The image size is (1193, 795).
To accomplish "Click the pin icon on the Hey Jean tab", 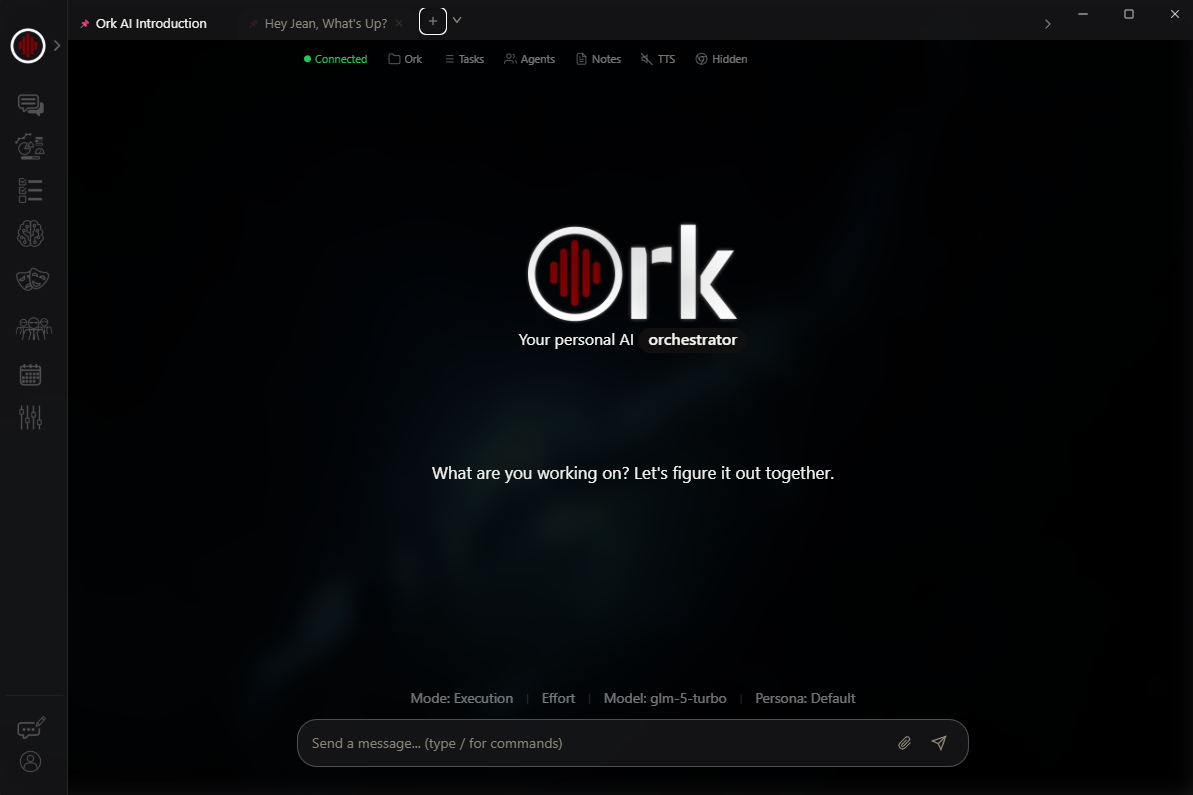I will pos(253,24).
